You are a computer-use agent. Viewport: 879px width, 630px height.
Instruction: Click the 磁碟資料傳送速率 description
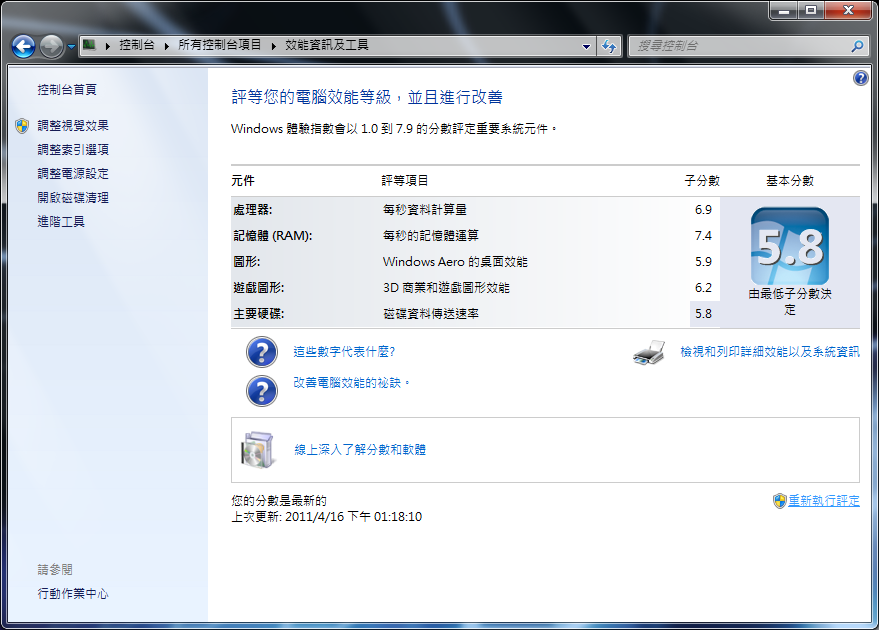[x=431, y=314]
